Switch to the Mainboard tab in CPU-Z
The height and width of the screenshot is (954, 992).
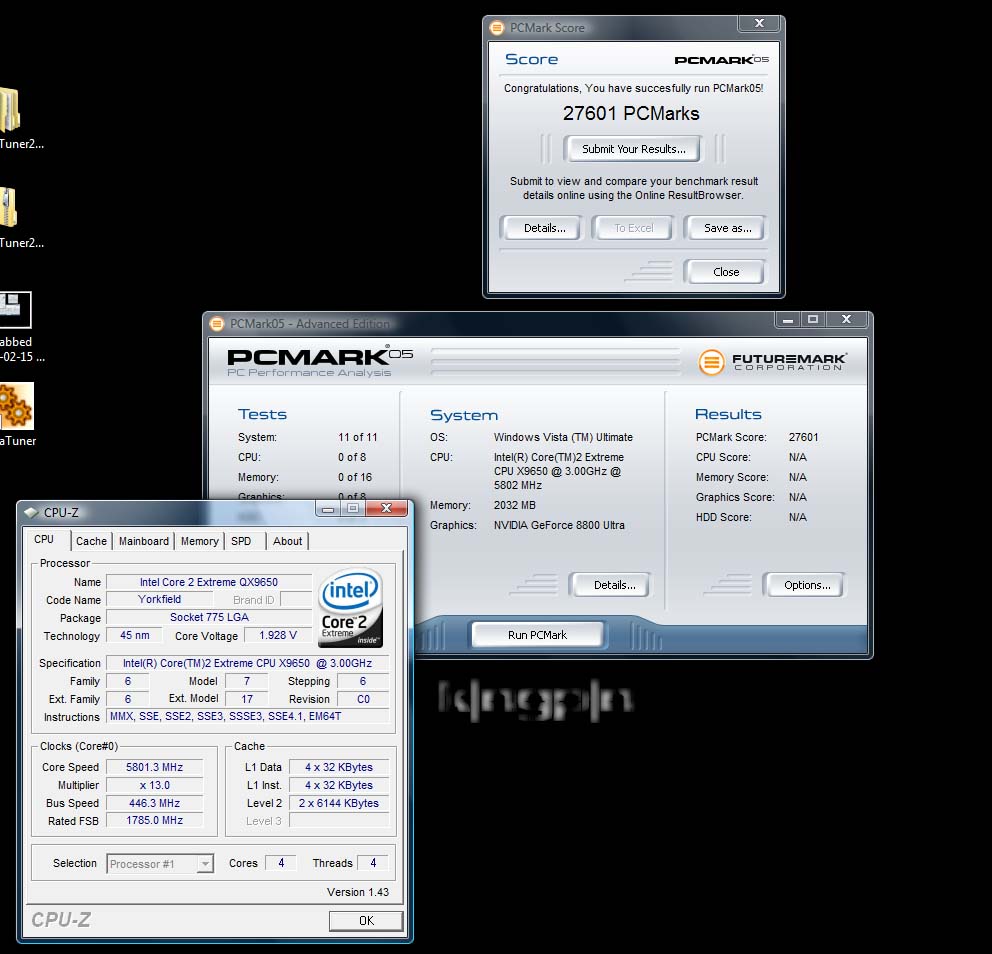(x=144, y=542)
